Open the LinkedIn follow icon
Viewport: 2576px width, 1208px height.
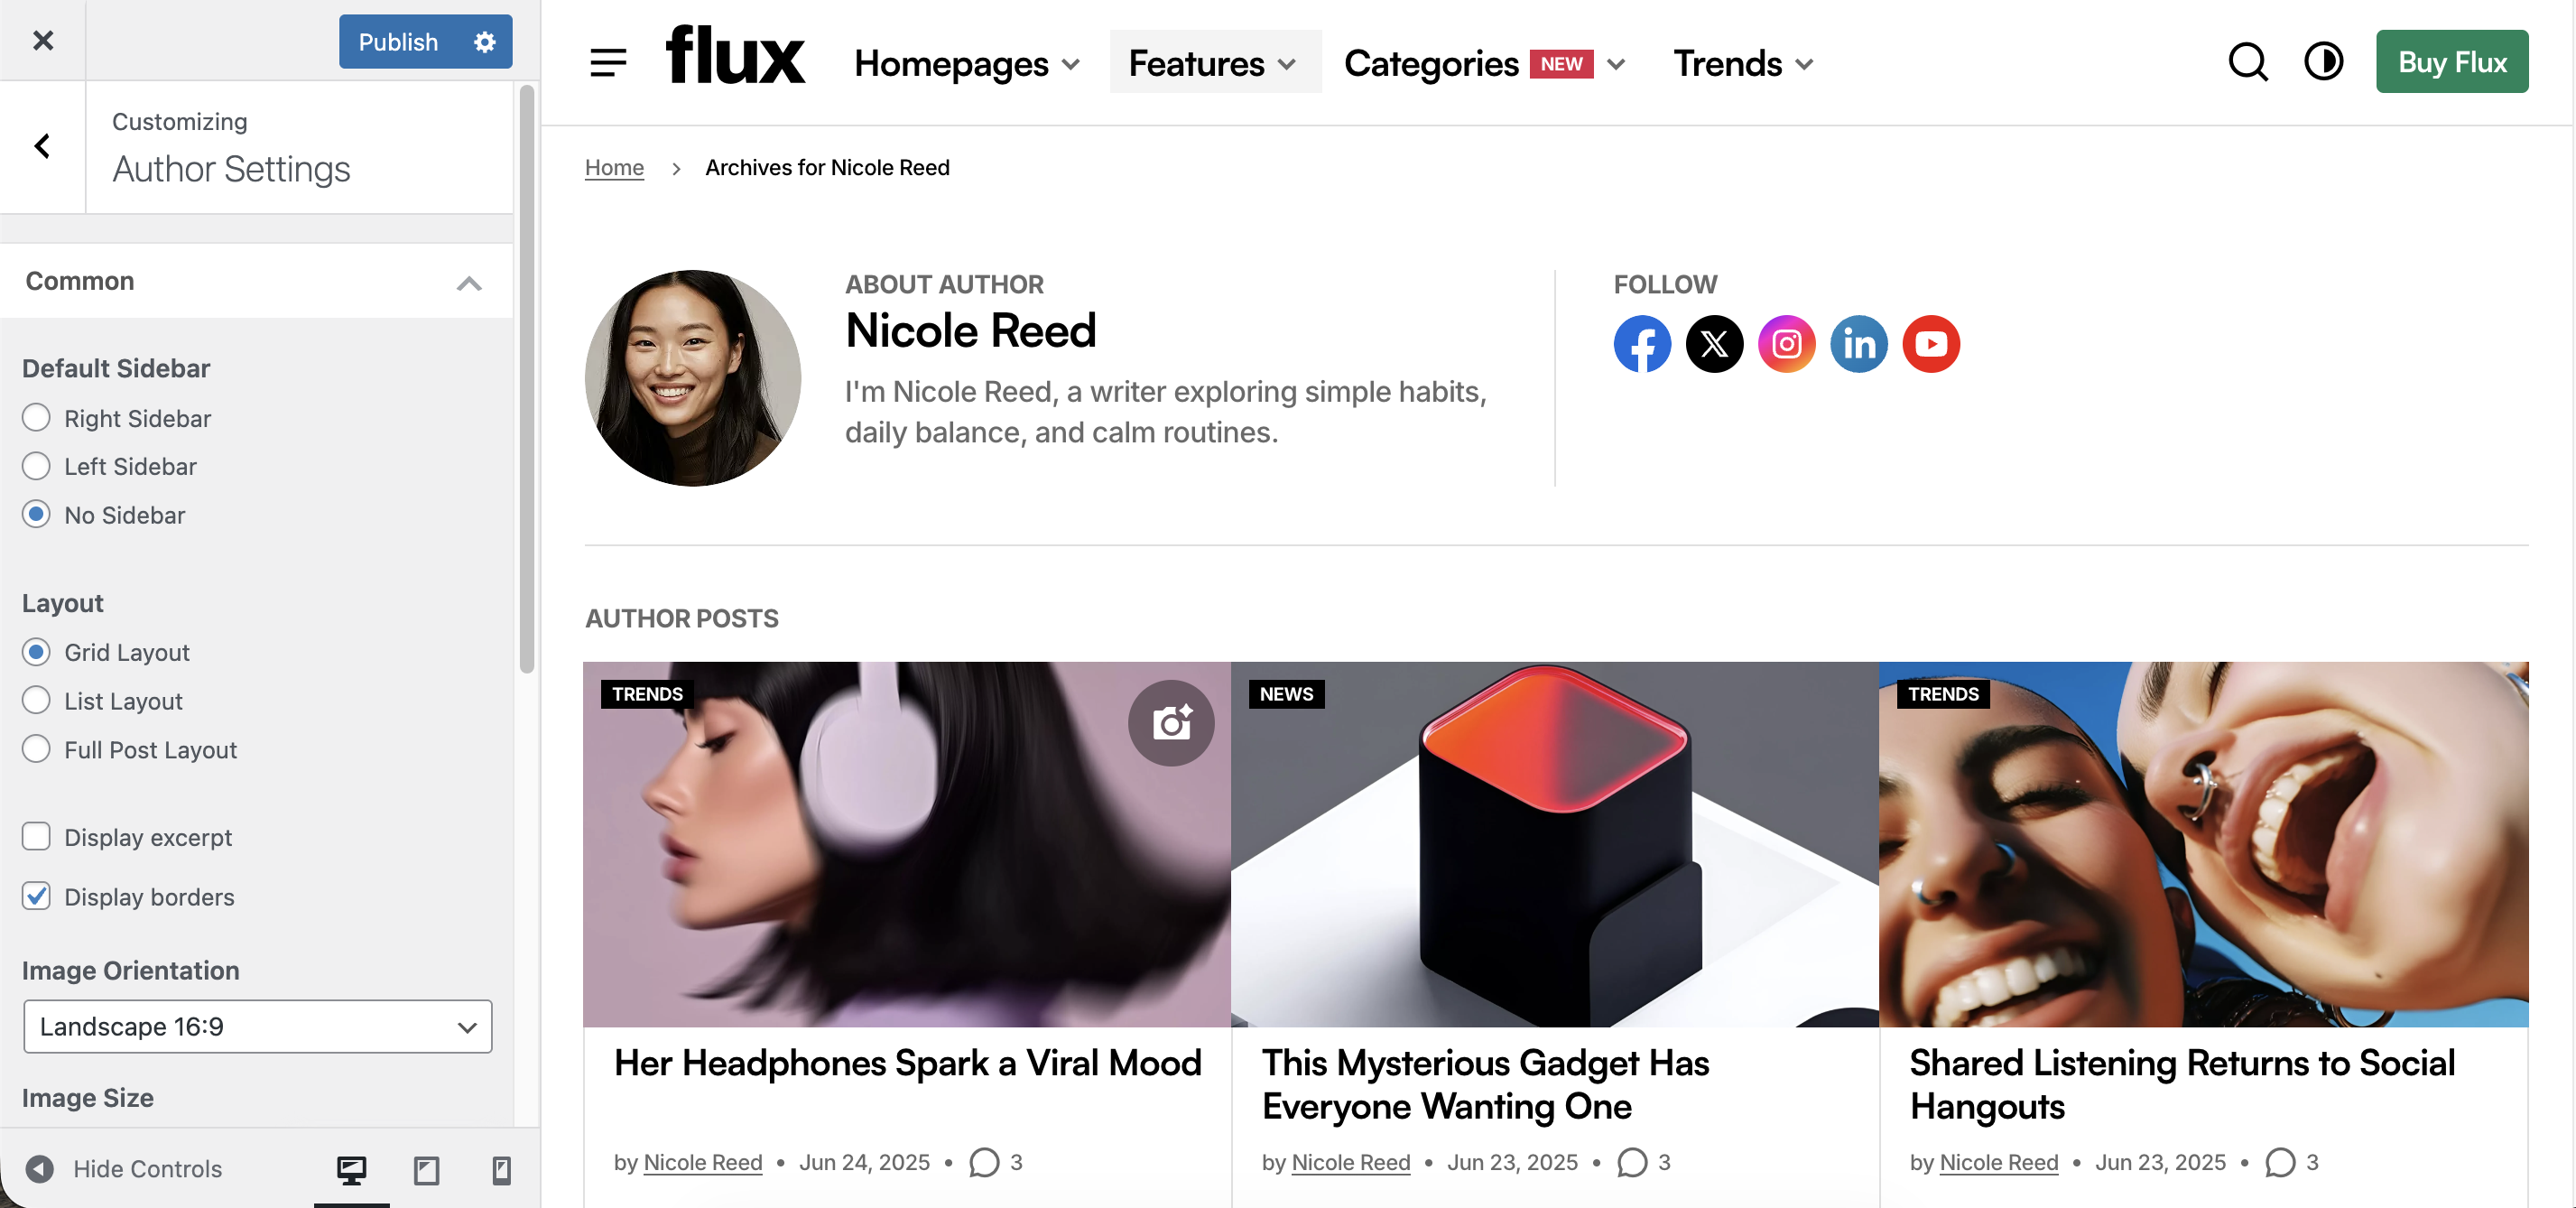(x=1859, y=344)
